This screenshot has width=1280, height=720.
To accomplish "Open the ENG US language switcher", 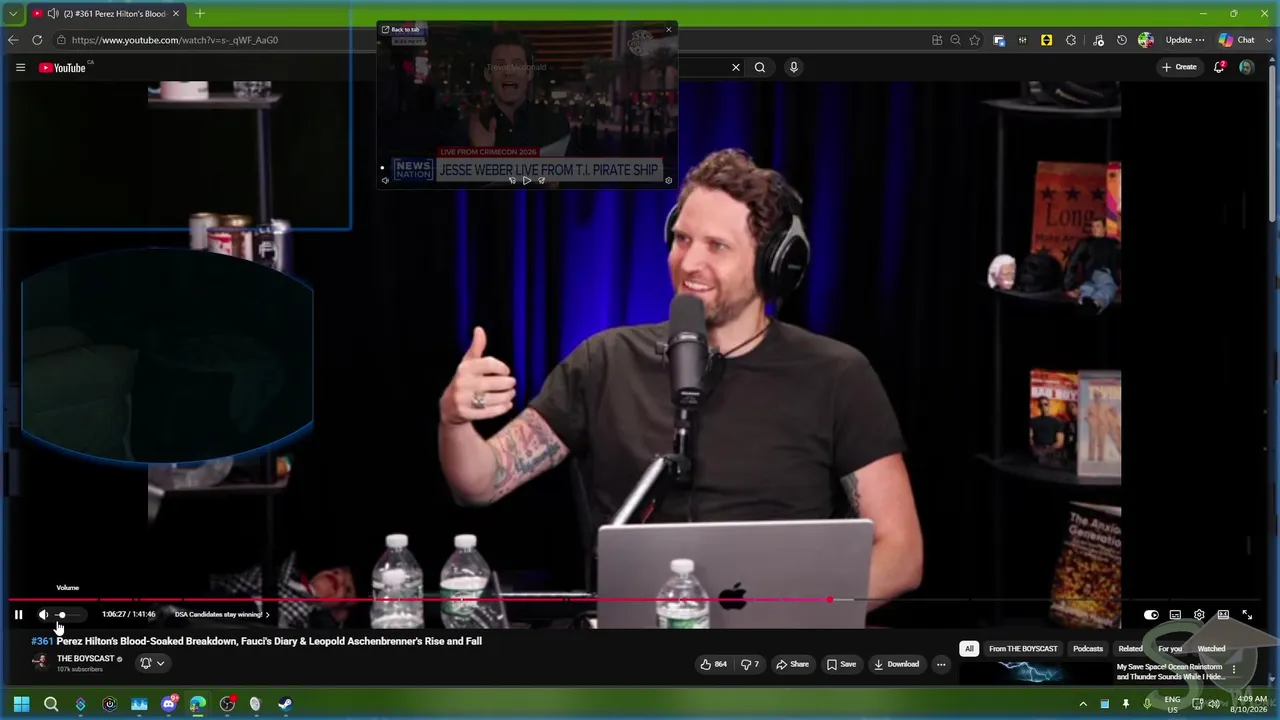I will [x=1172, y=704].
